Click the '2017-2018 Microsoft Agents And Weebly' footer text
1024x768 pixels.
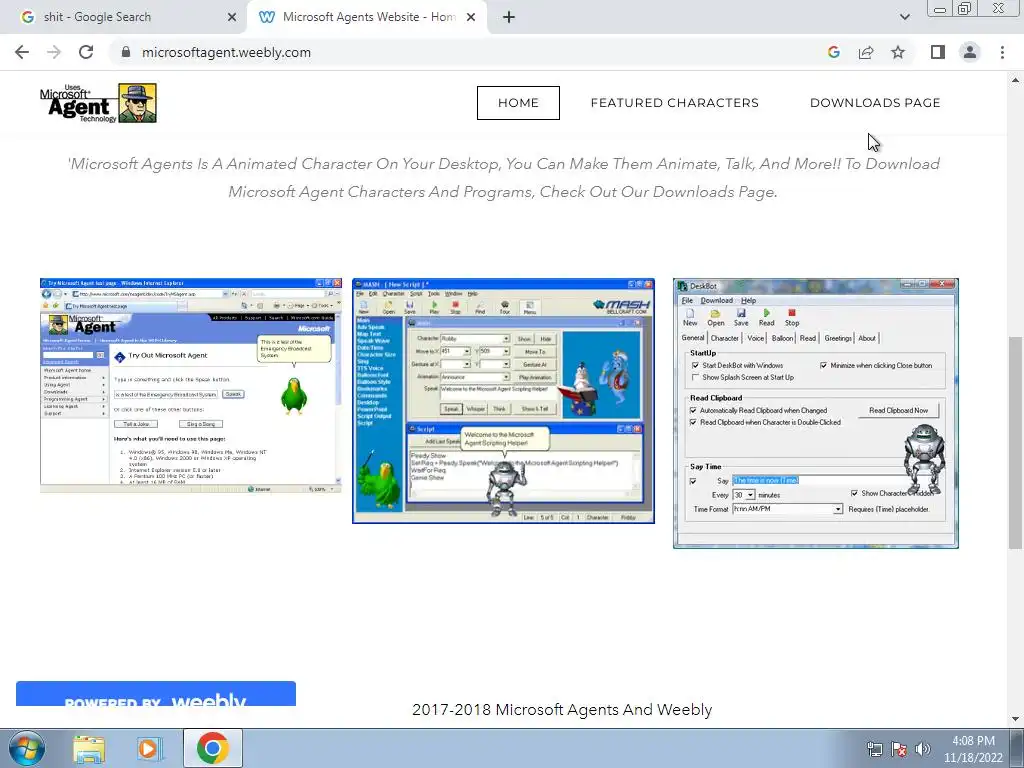click(x=562, y=710)
